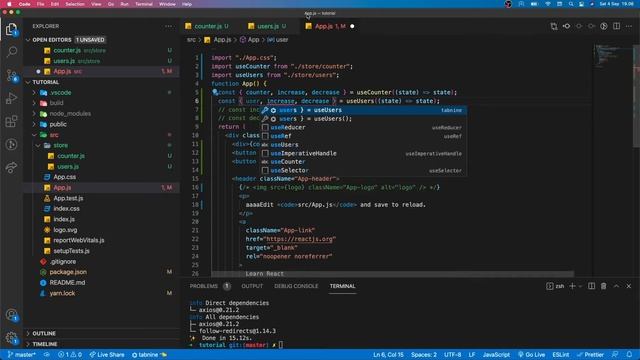Click Go Live in the status bar

[531, 355]
